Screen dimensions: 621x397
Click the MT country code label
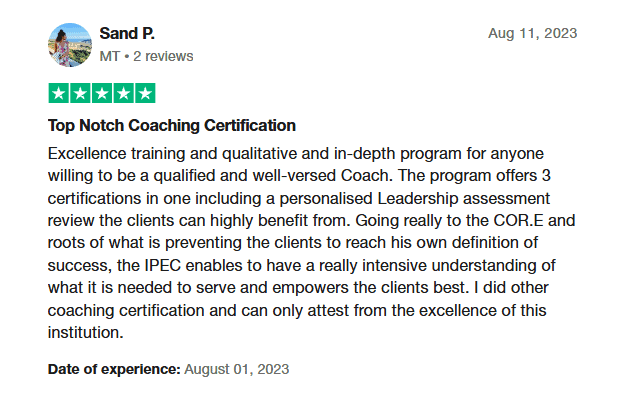[110, 56]
